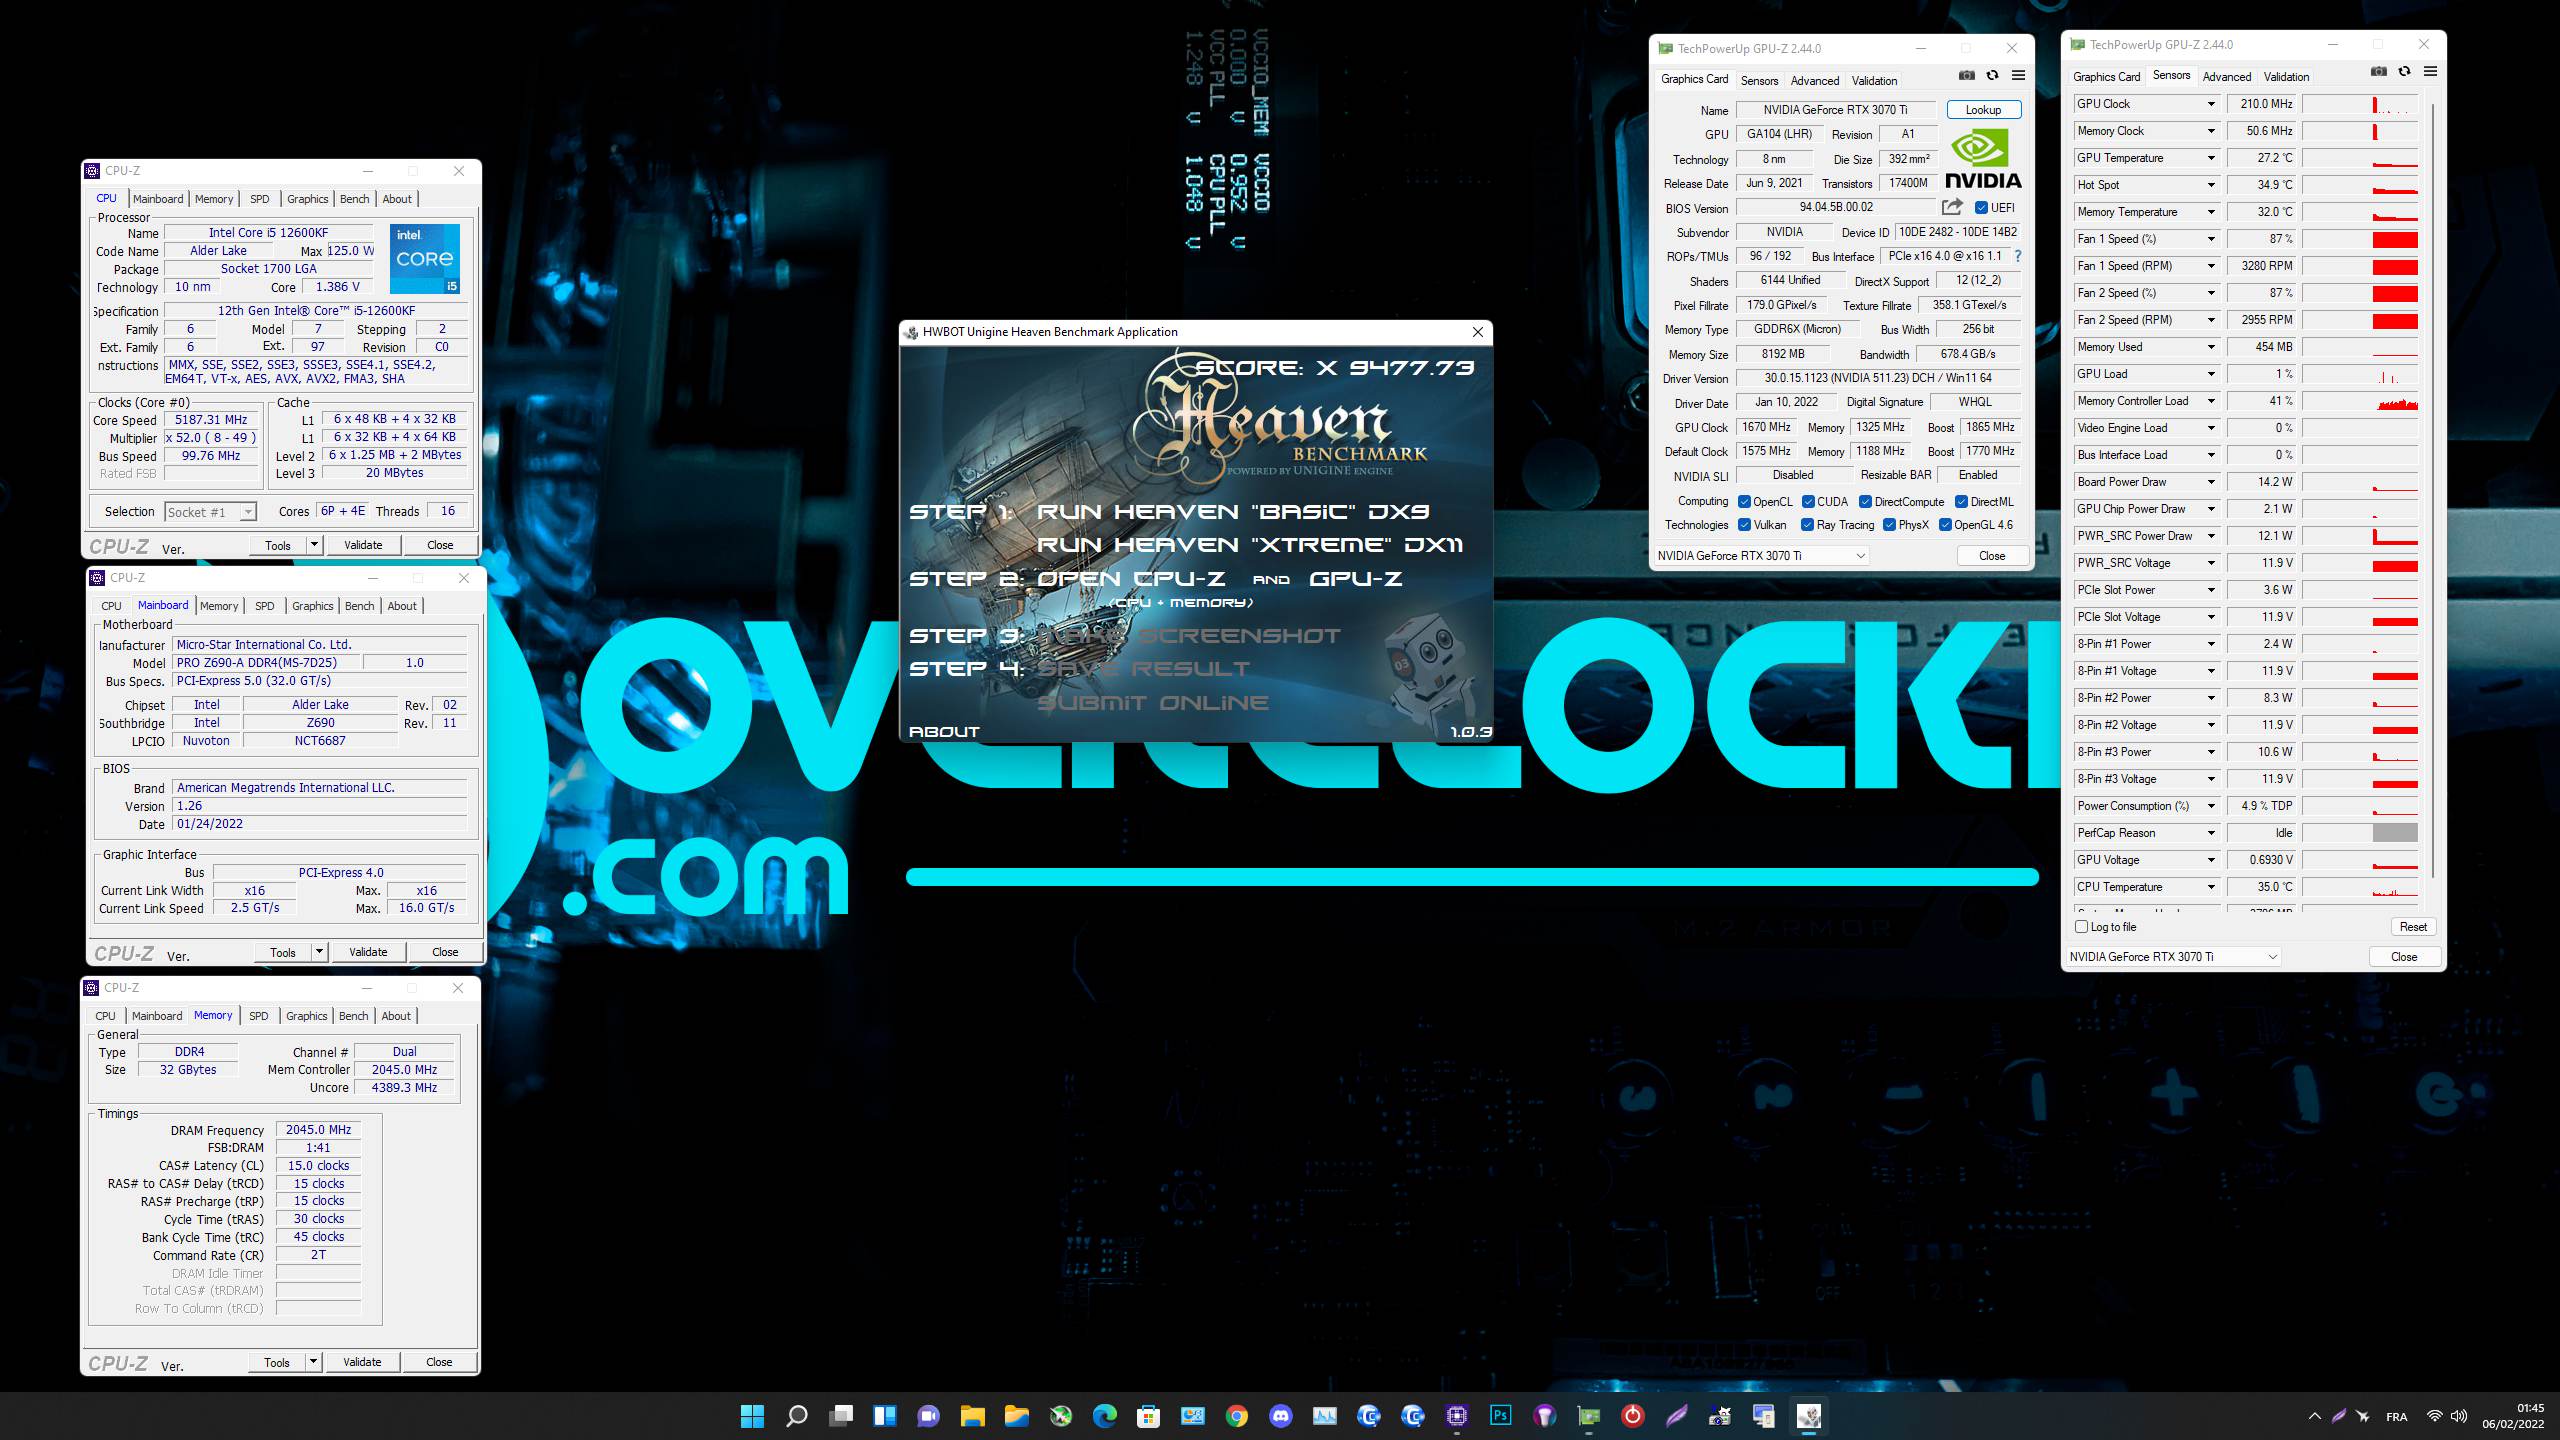
Task: Open GPU selector dropdown in Sensors window
Action: point(2172,957)
